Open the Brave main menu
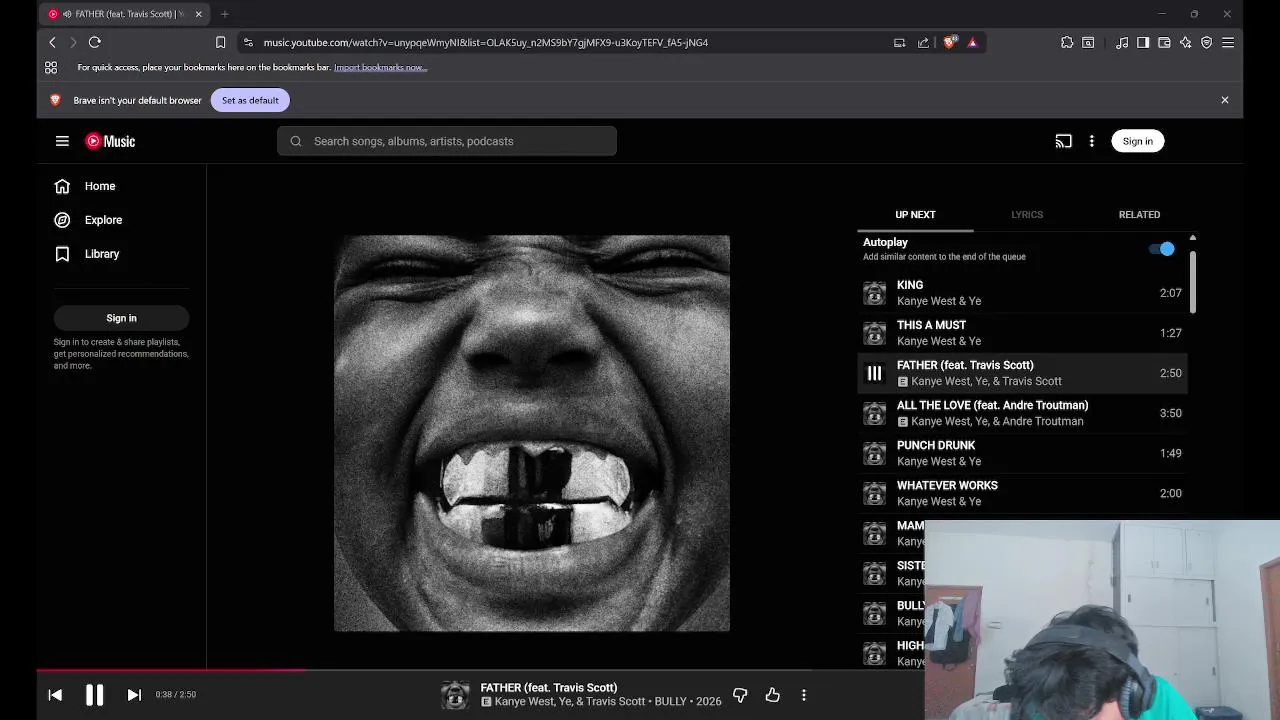 coord(1228,42)
